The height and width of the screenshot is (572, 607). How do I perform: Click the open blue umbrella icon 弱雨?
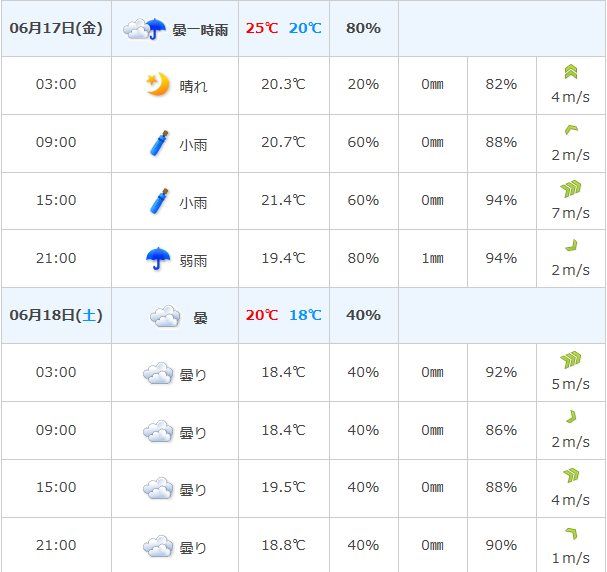(x=158, y=258)
